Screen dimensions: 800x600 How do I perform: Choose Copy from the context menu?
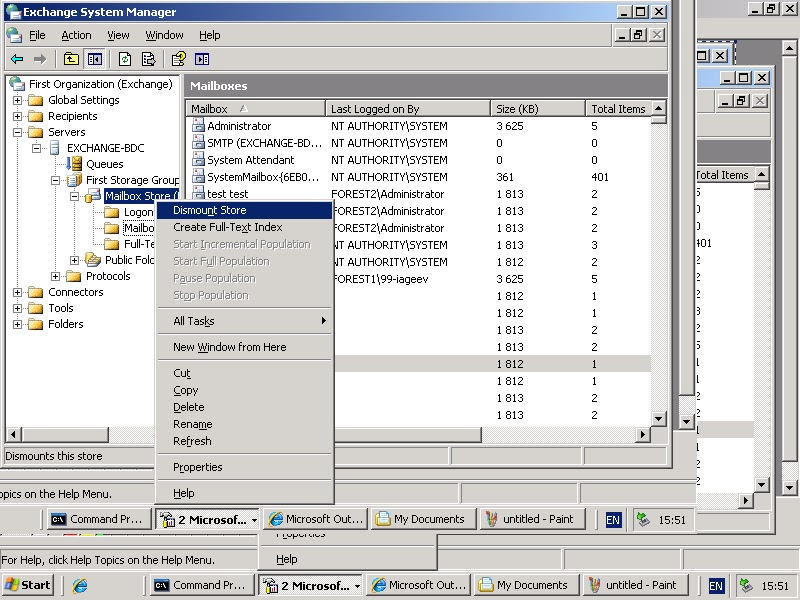point(244,390)
